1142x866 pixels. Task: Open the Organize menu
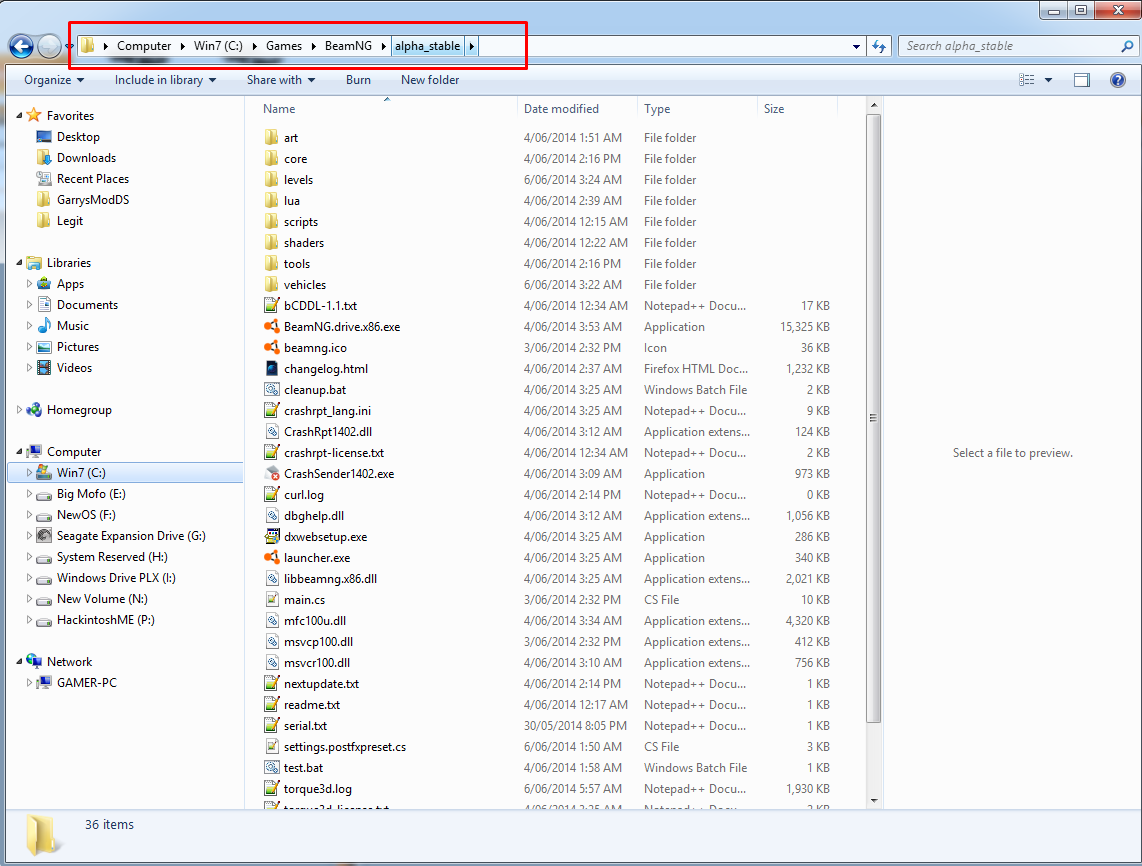54,80
